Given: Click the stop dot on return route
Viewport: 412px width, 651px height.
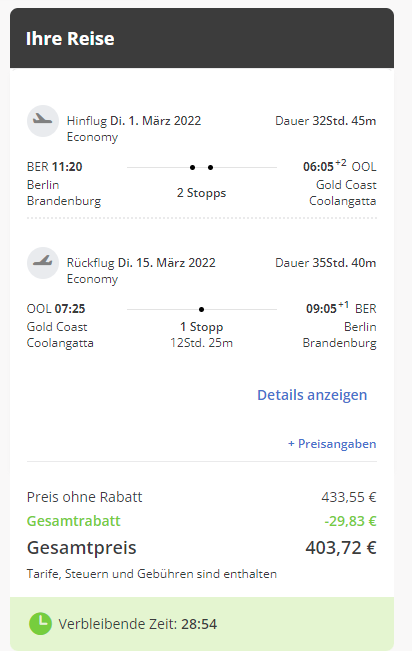Looking at the screenshot, I should (201, 309).
